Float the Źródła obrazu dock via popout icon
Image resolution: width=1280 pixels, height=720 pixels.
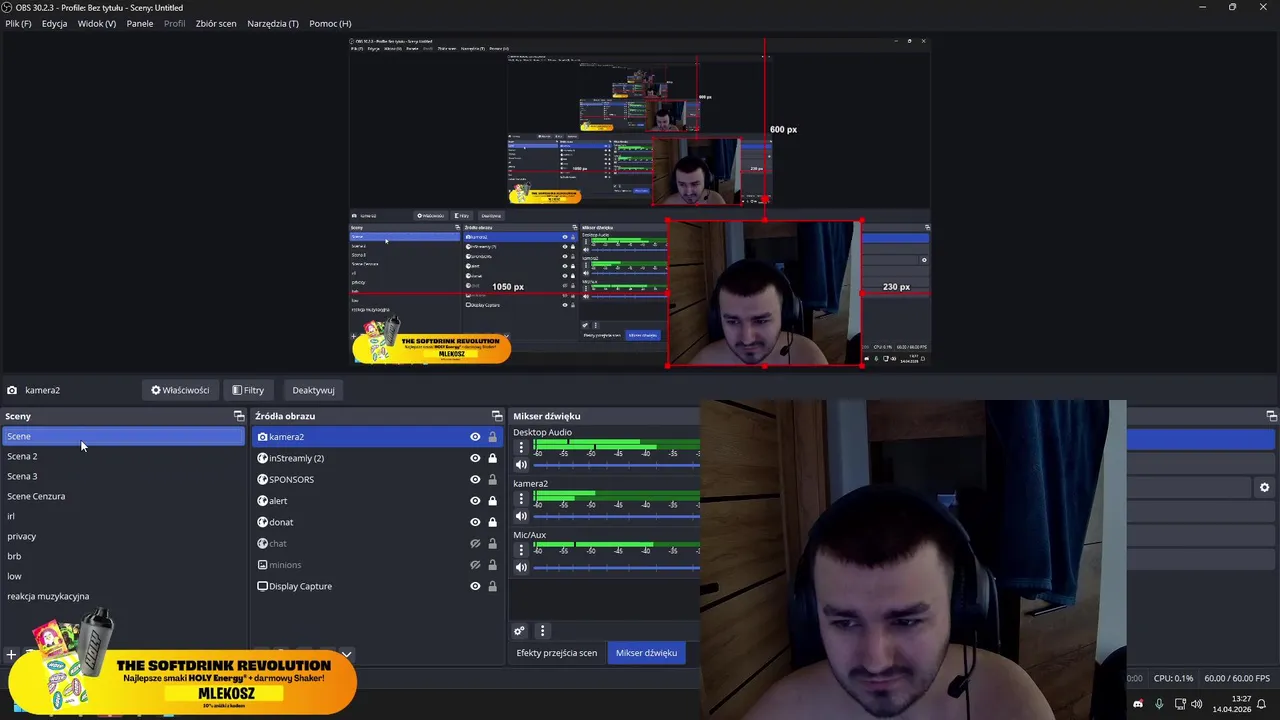(497, 416)
